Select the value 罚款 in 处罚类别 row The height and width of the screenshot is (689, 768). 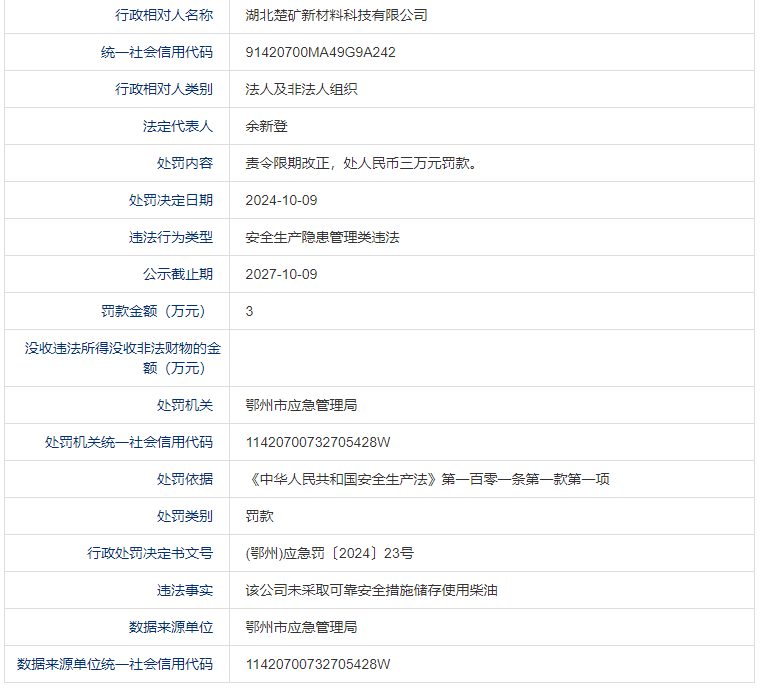pyautogui.click(x=260, y=516)
